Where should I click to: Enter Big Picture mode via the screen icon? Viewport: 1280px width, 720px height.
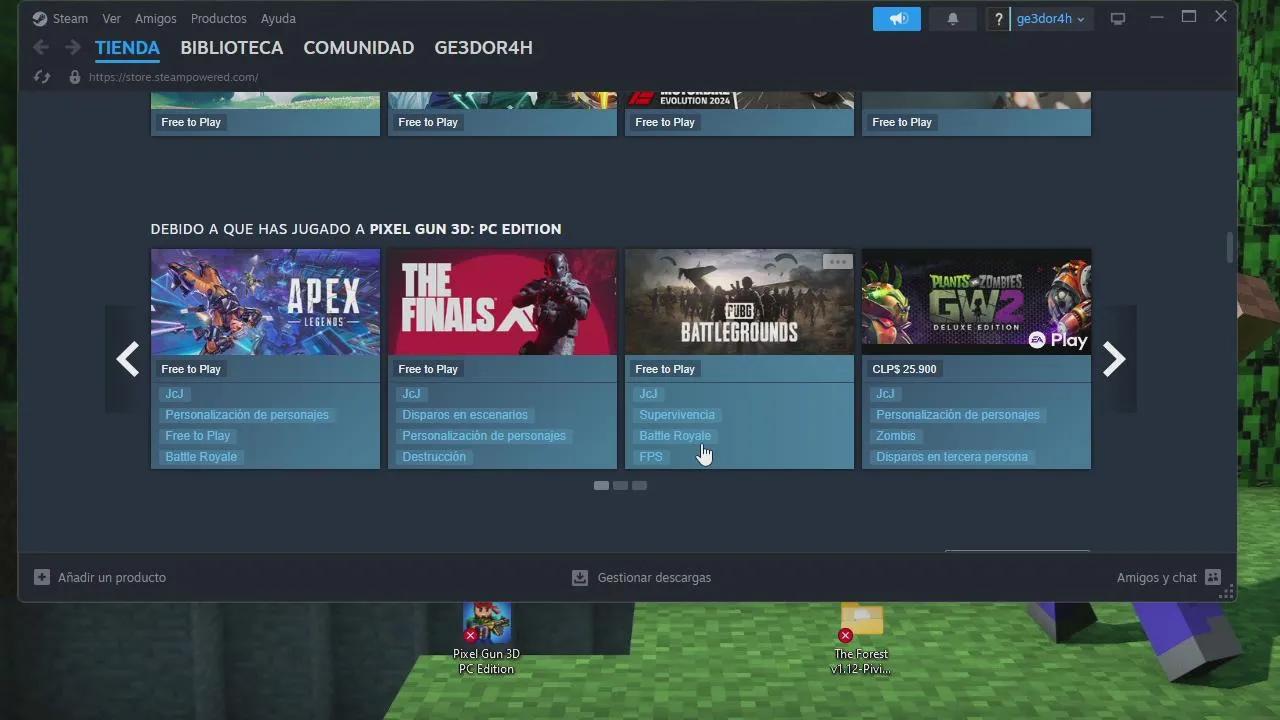click(1118, 18)
